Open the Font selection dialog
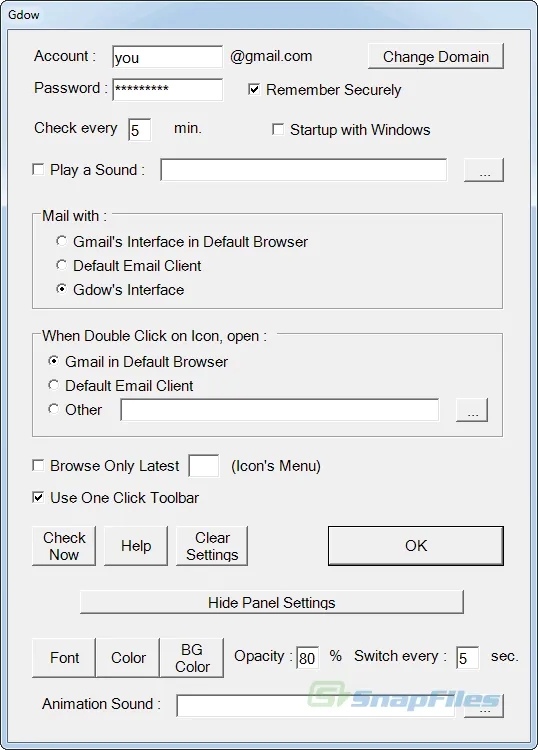This screenshot has height=750, width=538. [64, 658]
